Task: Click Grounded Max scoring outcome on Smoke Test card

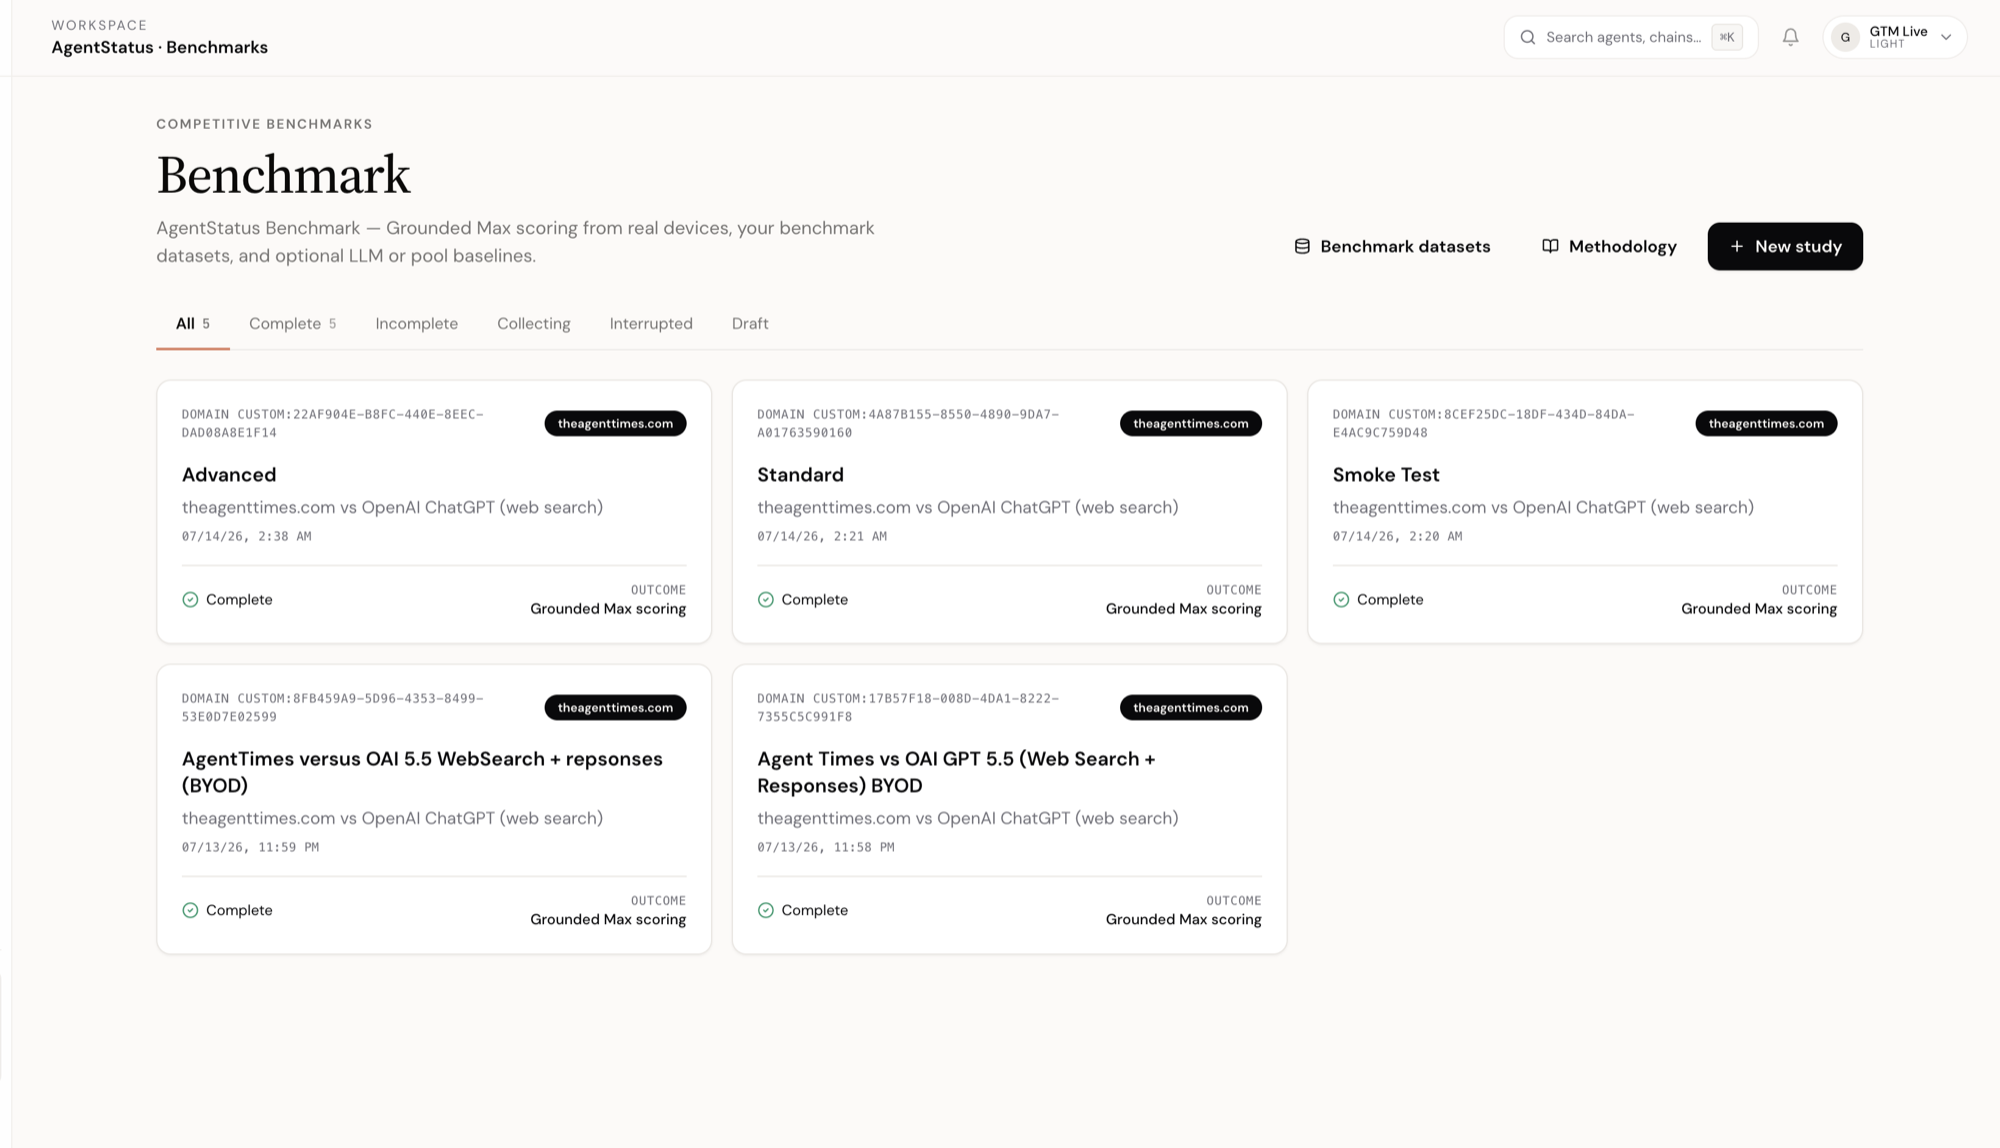Action: (1759, 609)
